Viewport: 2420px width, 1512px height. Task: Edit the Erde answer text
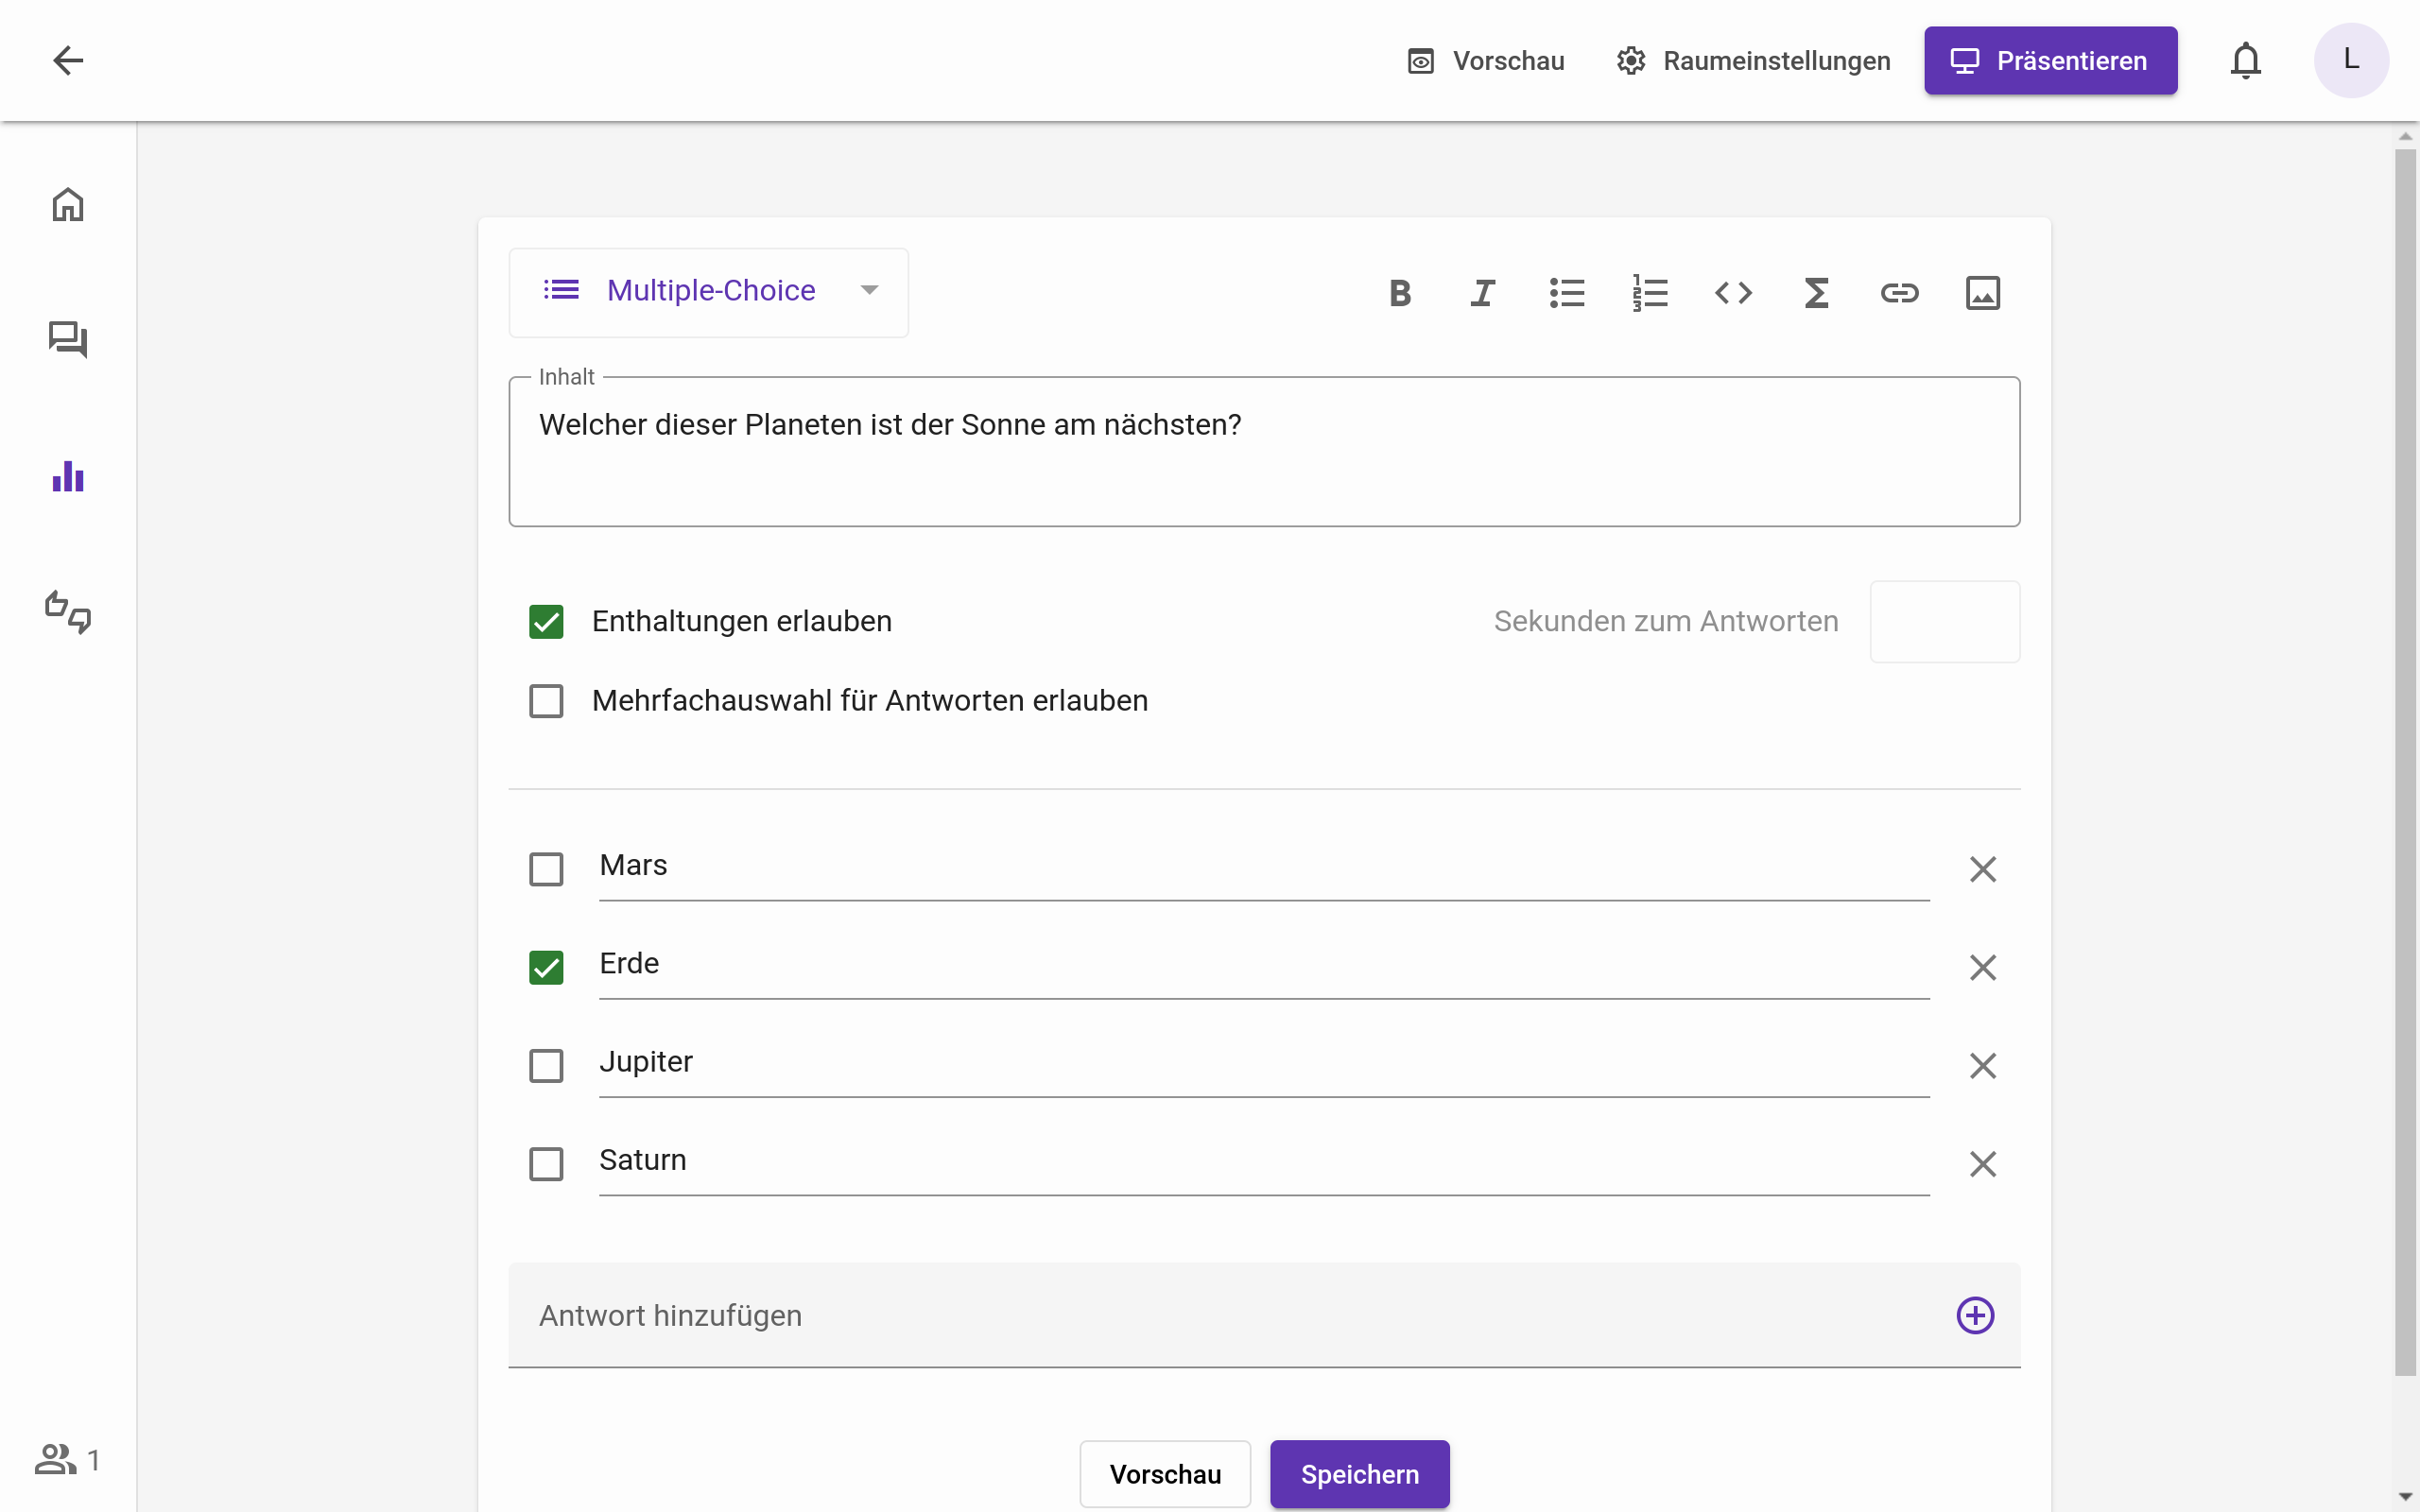[1264, 965]
